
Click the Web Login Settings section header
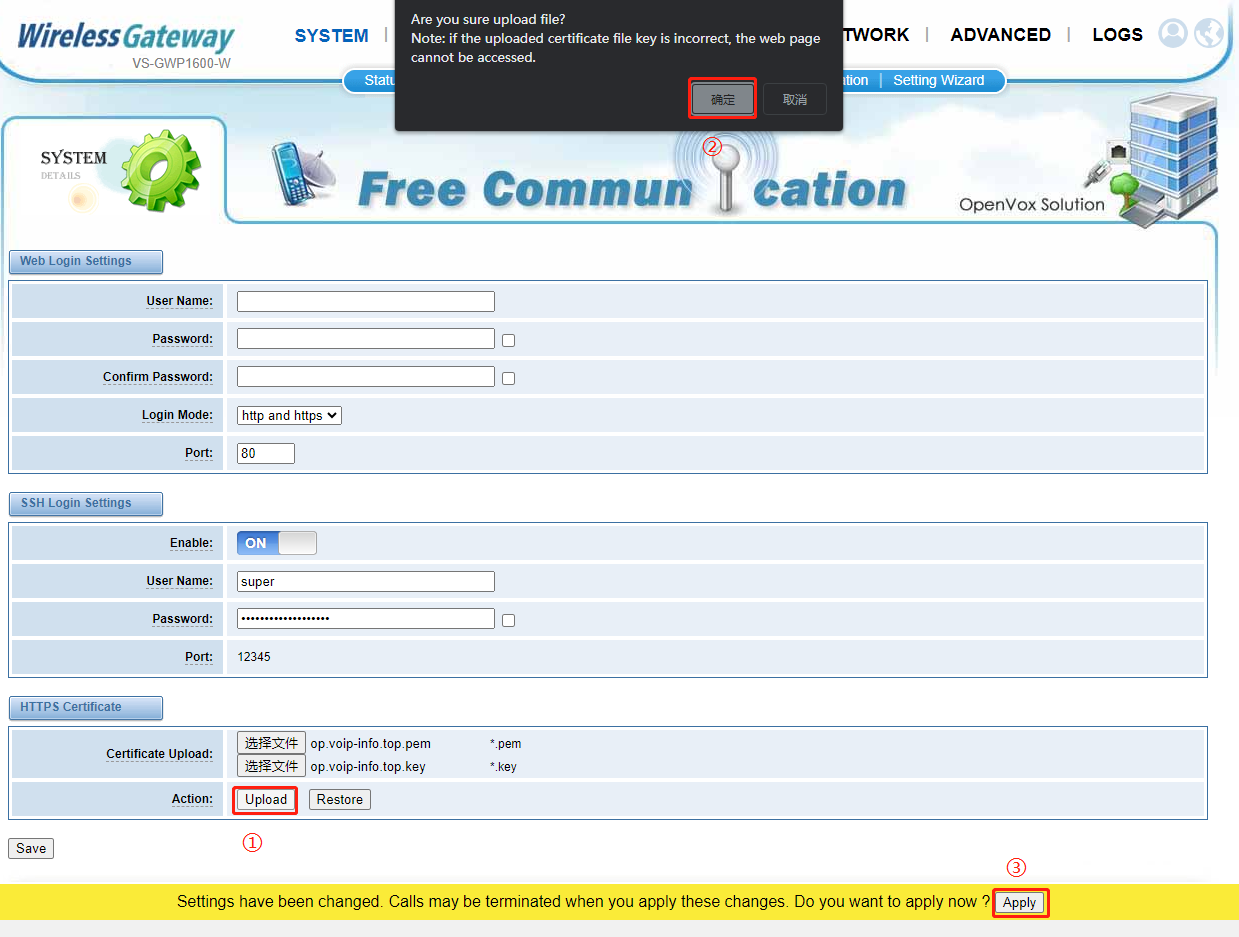[85, 261]
